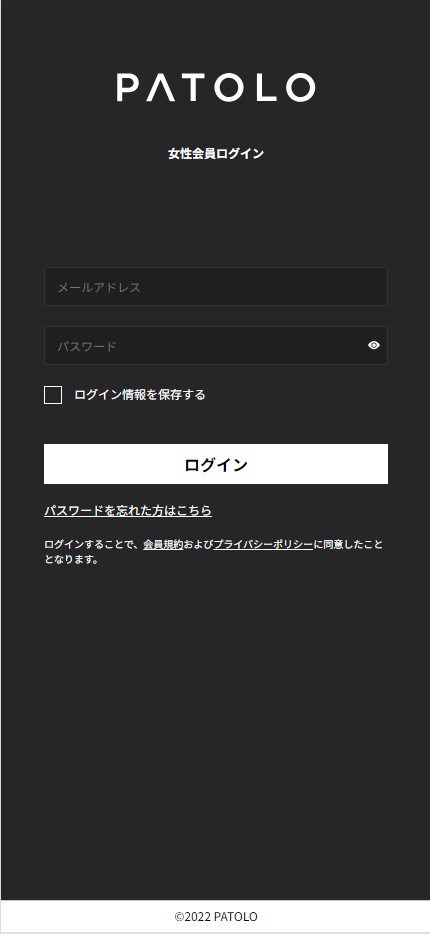The height and width of the screenshot is (934, 430).
Task: Open パスワードを忘れた方はこちら link
Action: (x=128, y=510)
